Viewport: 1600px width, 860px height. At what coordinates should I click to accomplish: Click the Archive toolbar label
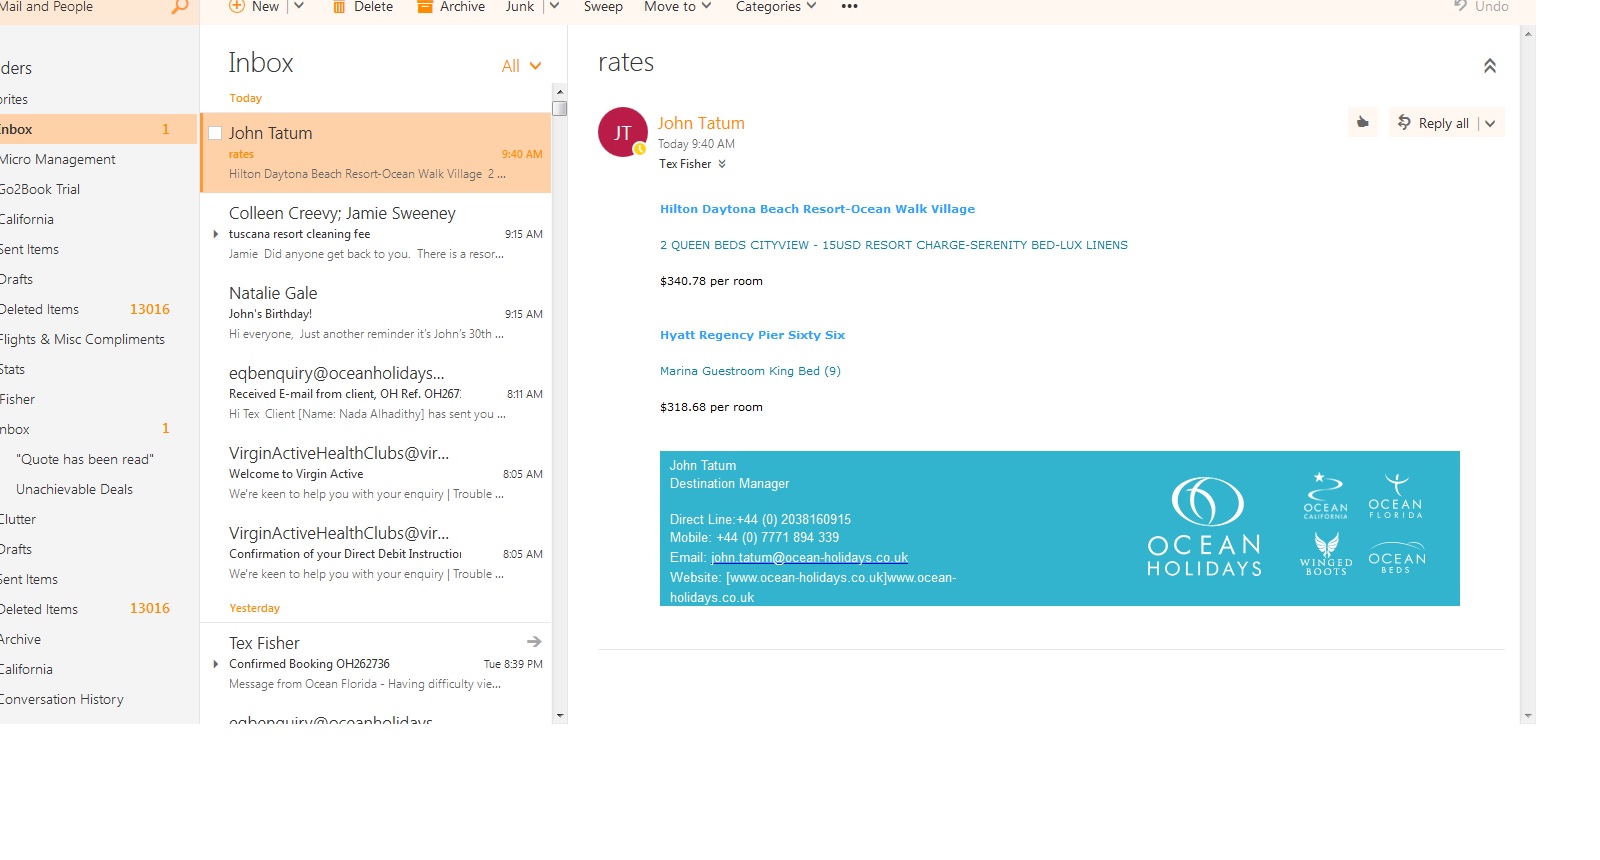click(x=462, y=7)
